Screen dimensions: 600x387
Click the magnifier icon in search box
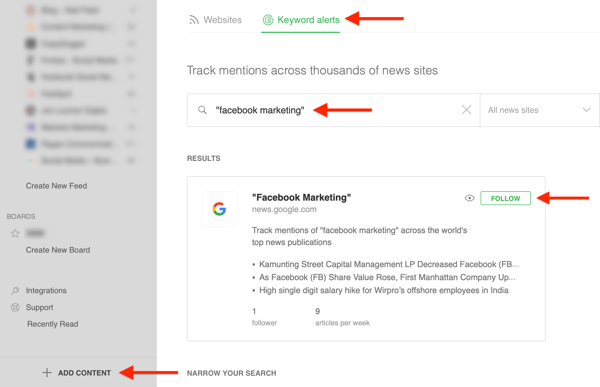(x=202, y=110)
